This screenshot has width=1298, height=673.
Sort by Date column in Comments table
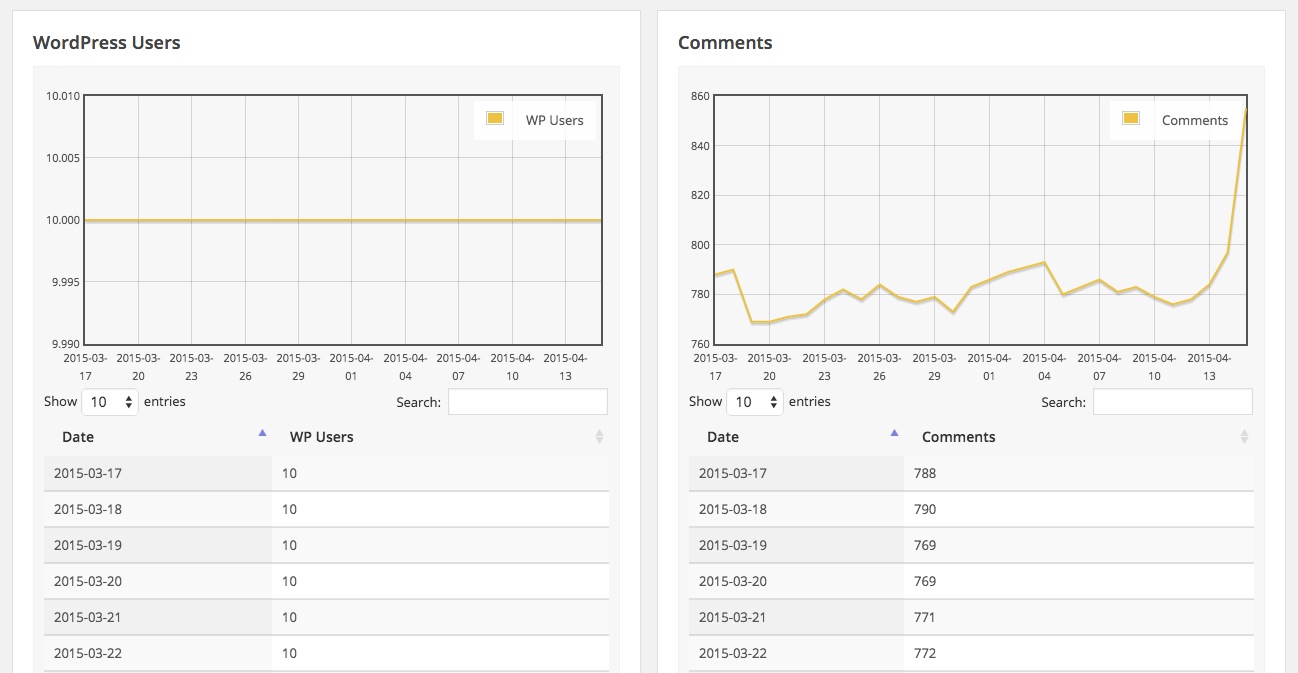pos(796,437)
